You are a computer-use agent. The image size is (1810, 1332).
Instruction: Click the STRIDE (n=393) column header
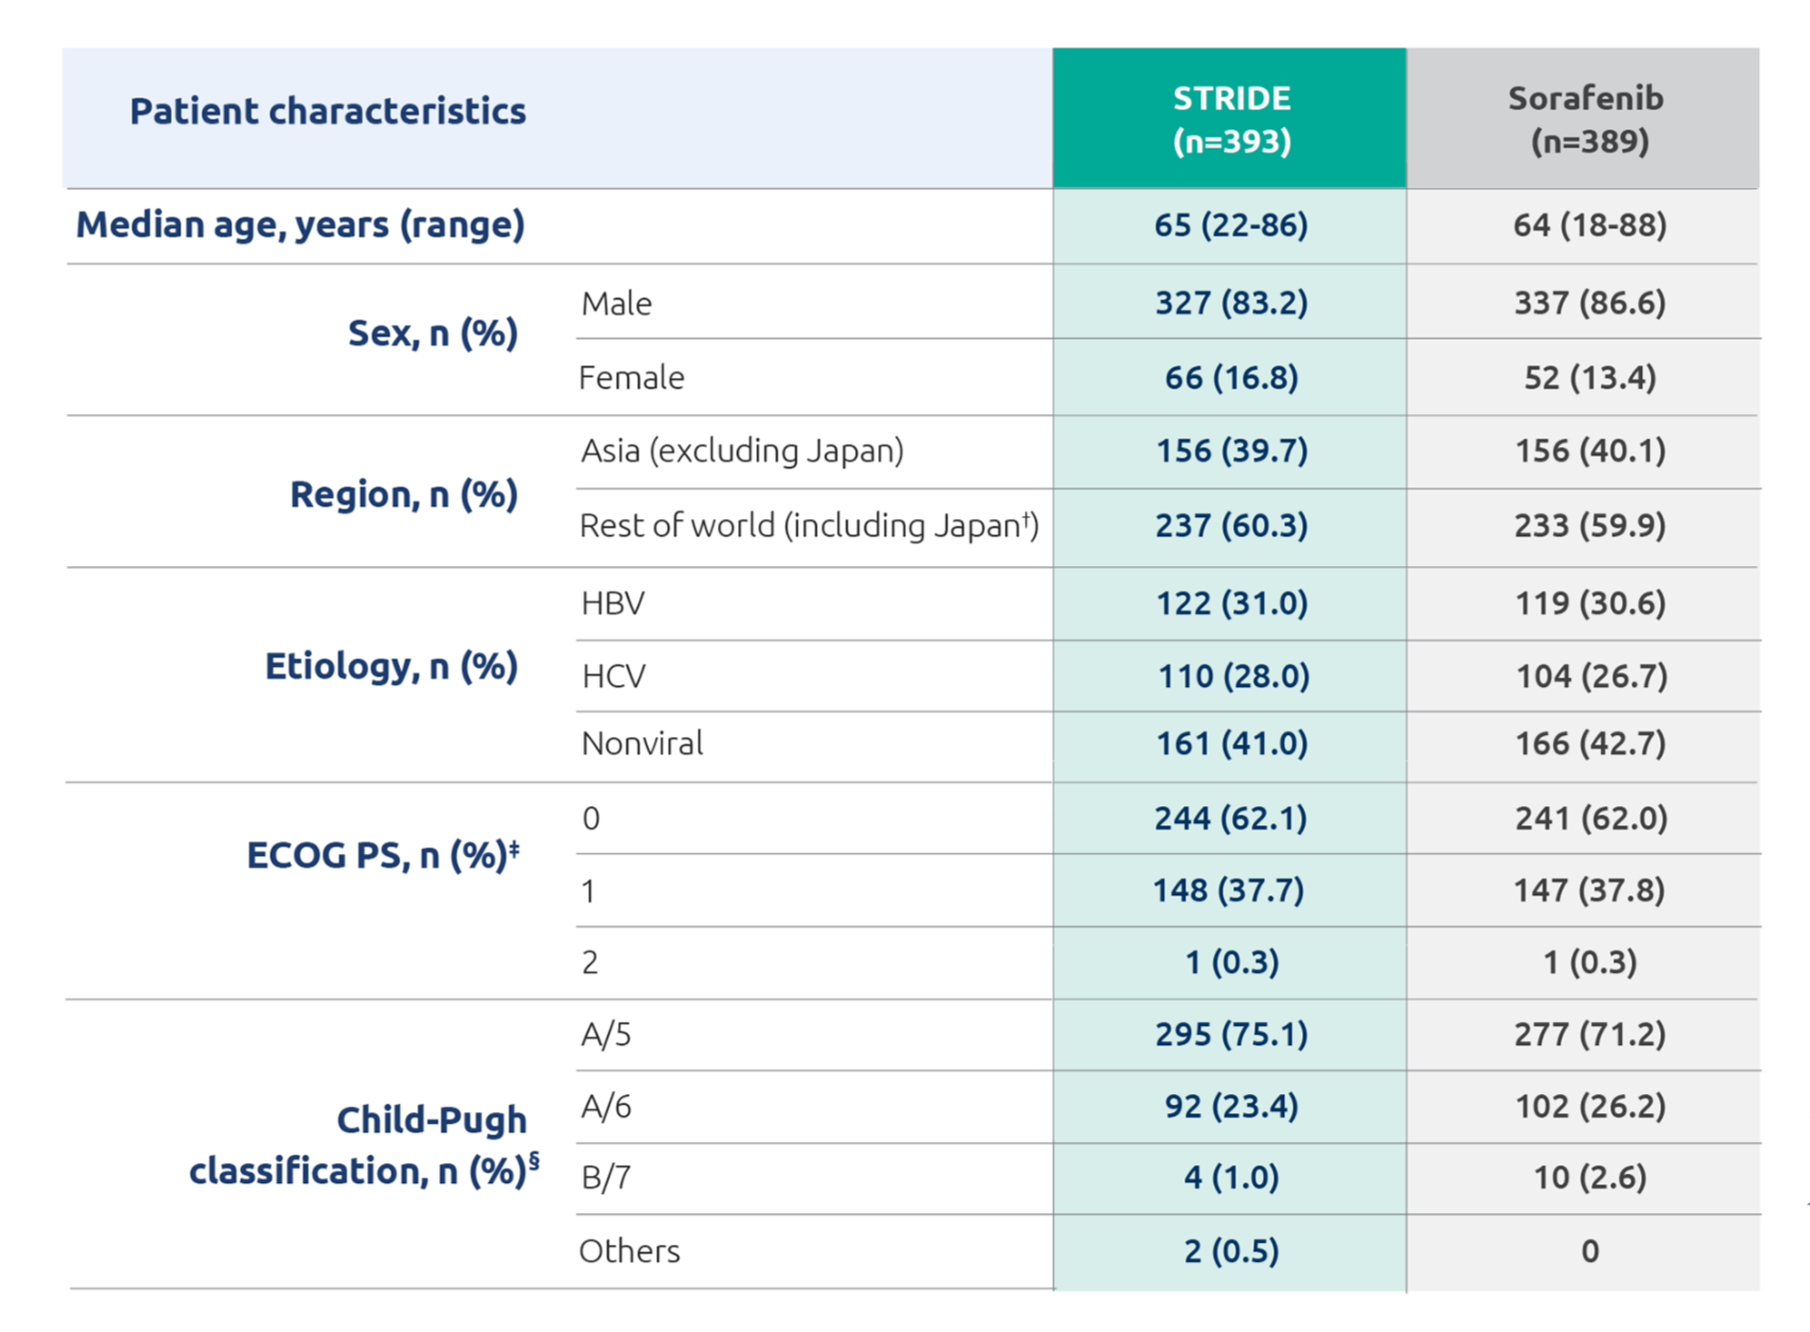pyautogui.click(x=1230, y=118)
